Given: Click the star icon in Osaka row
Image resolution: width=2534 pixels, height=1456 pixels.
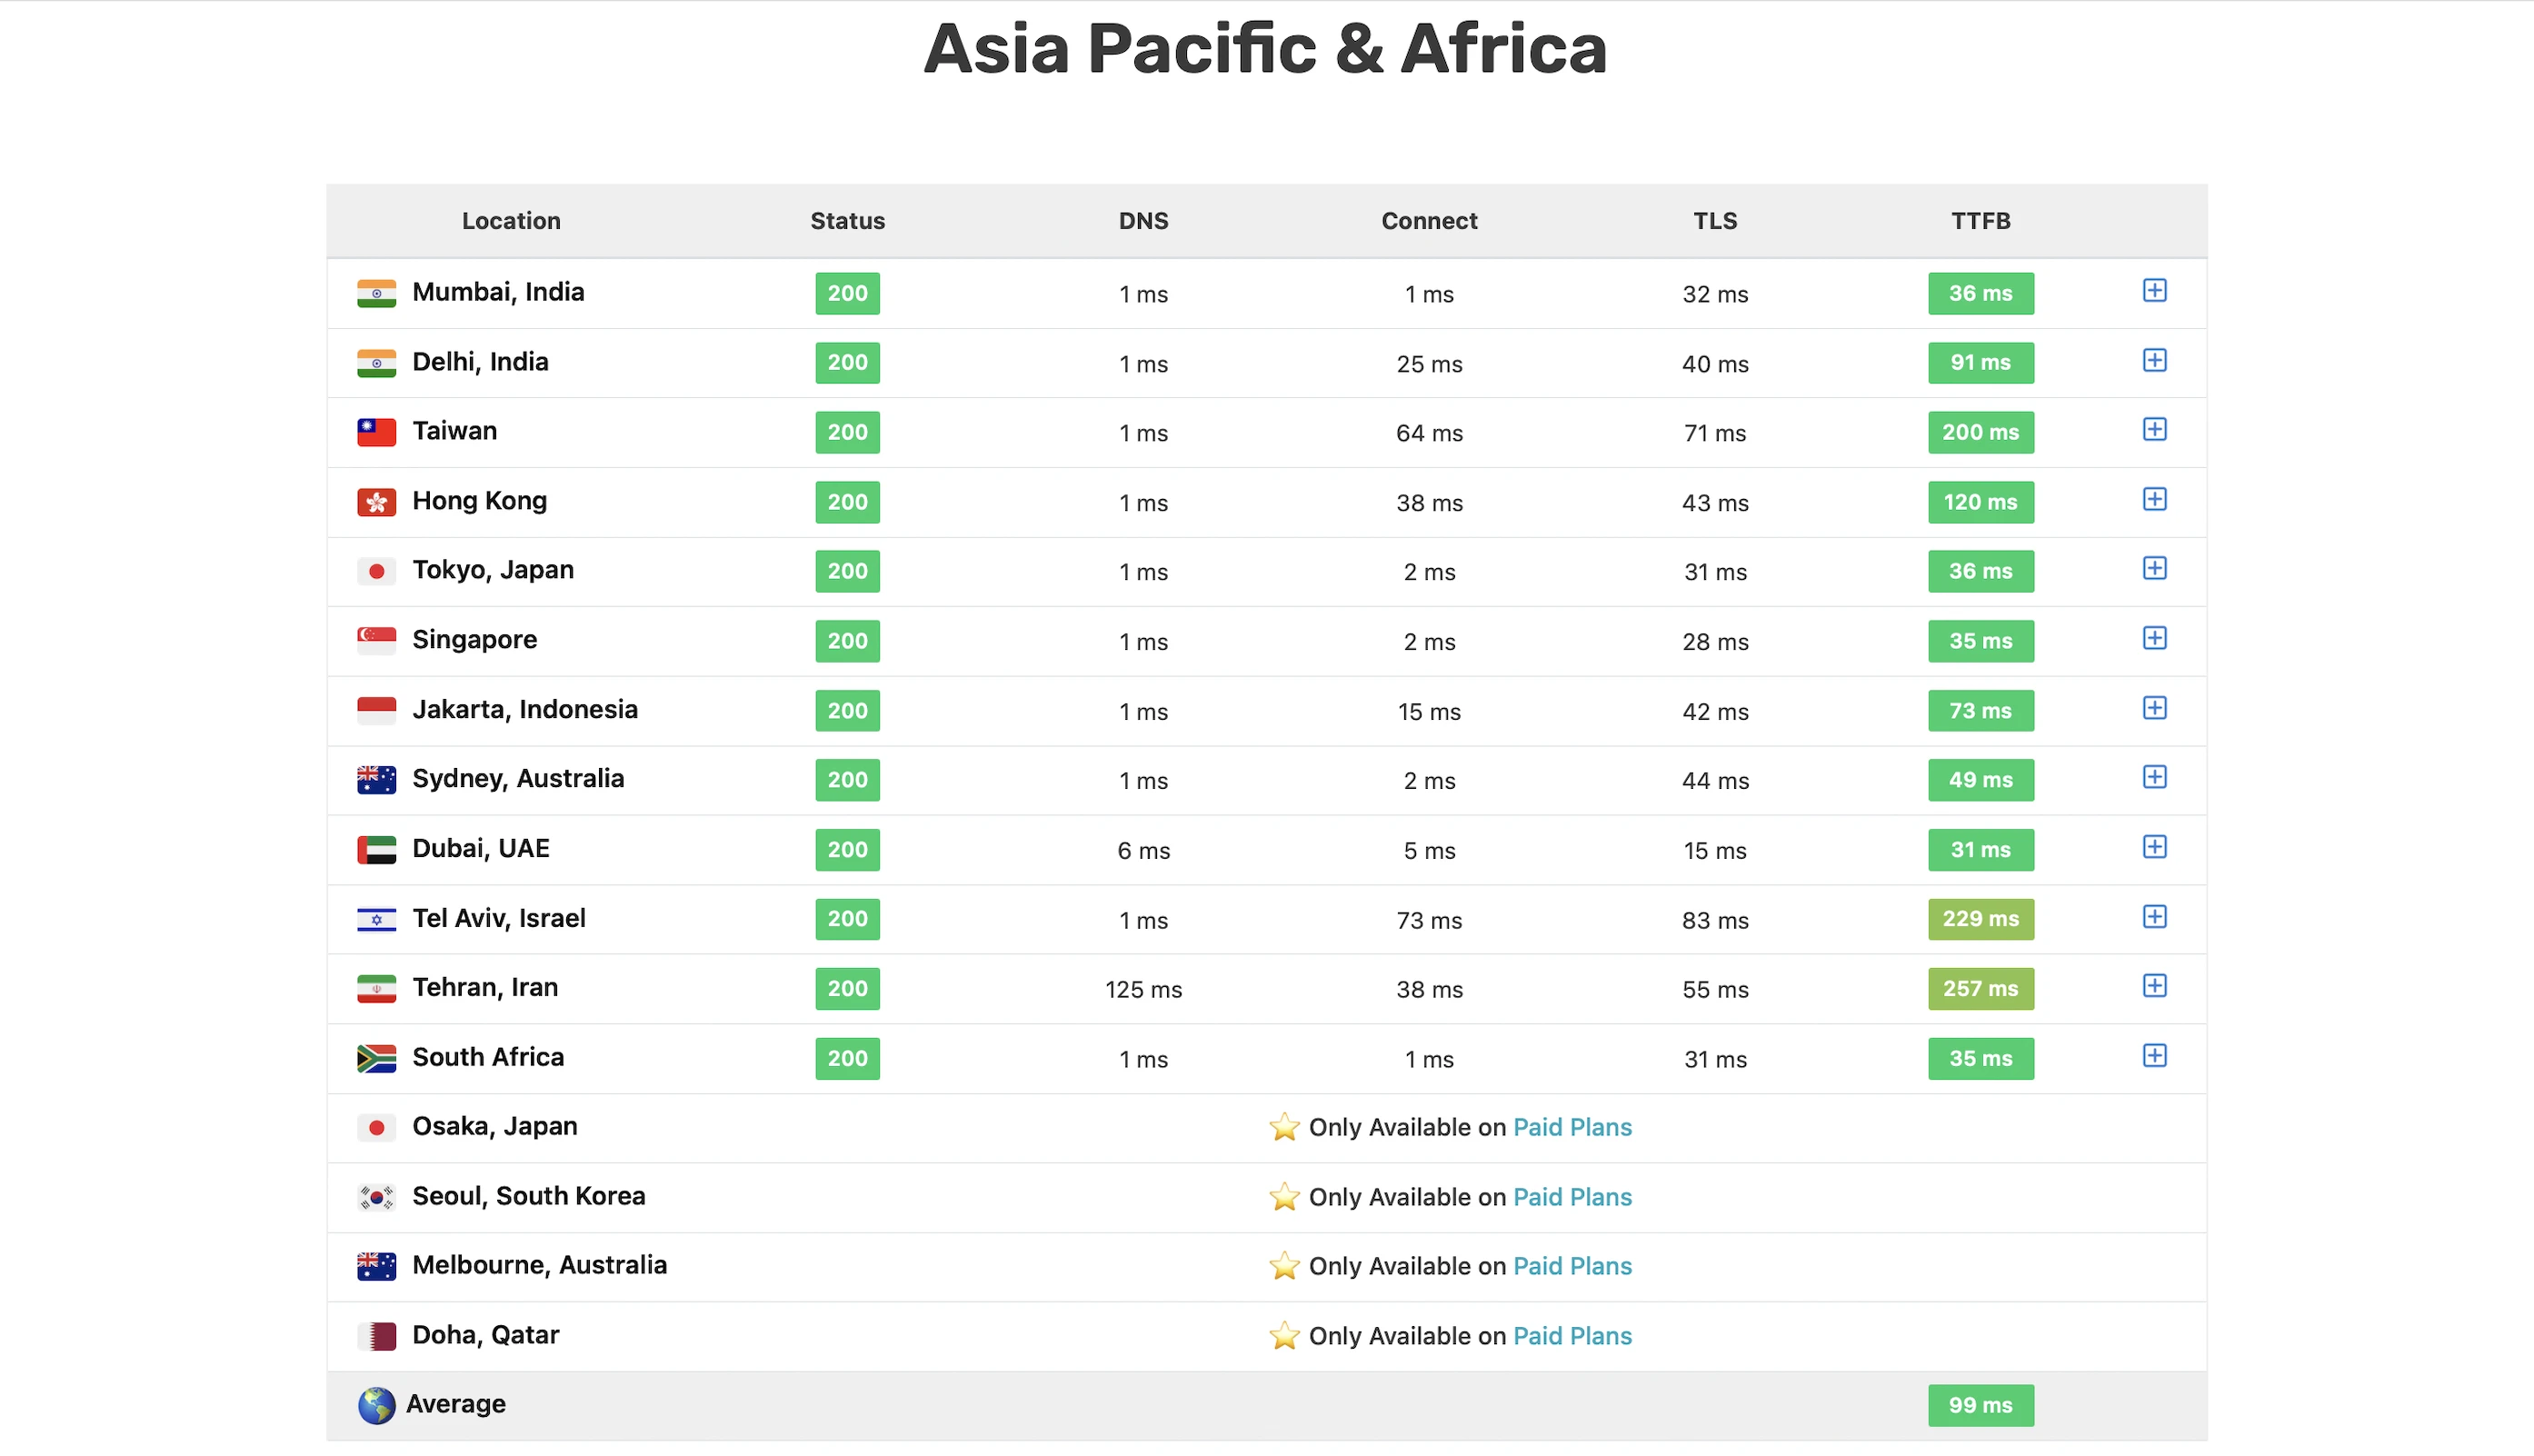Looking at the screenshot, I should (x=1284, y=1127).
